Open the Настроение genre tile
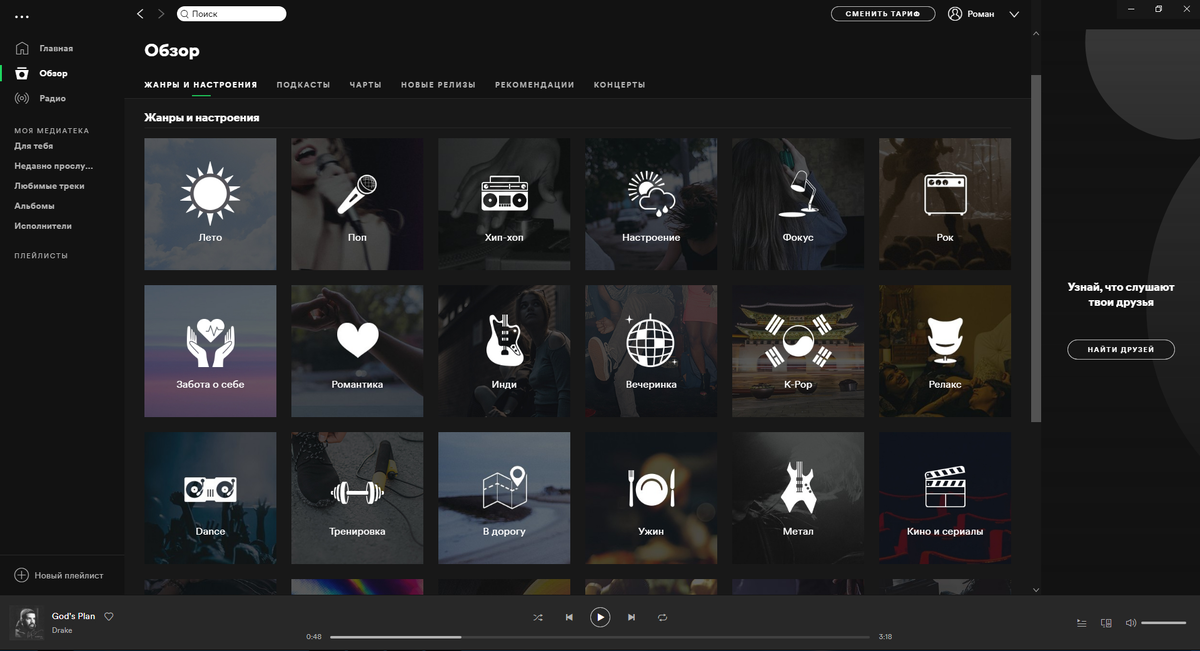 pos(651,204)
